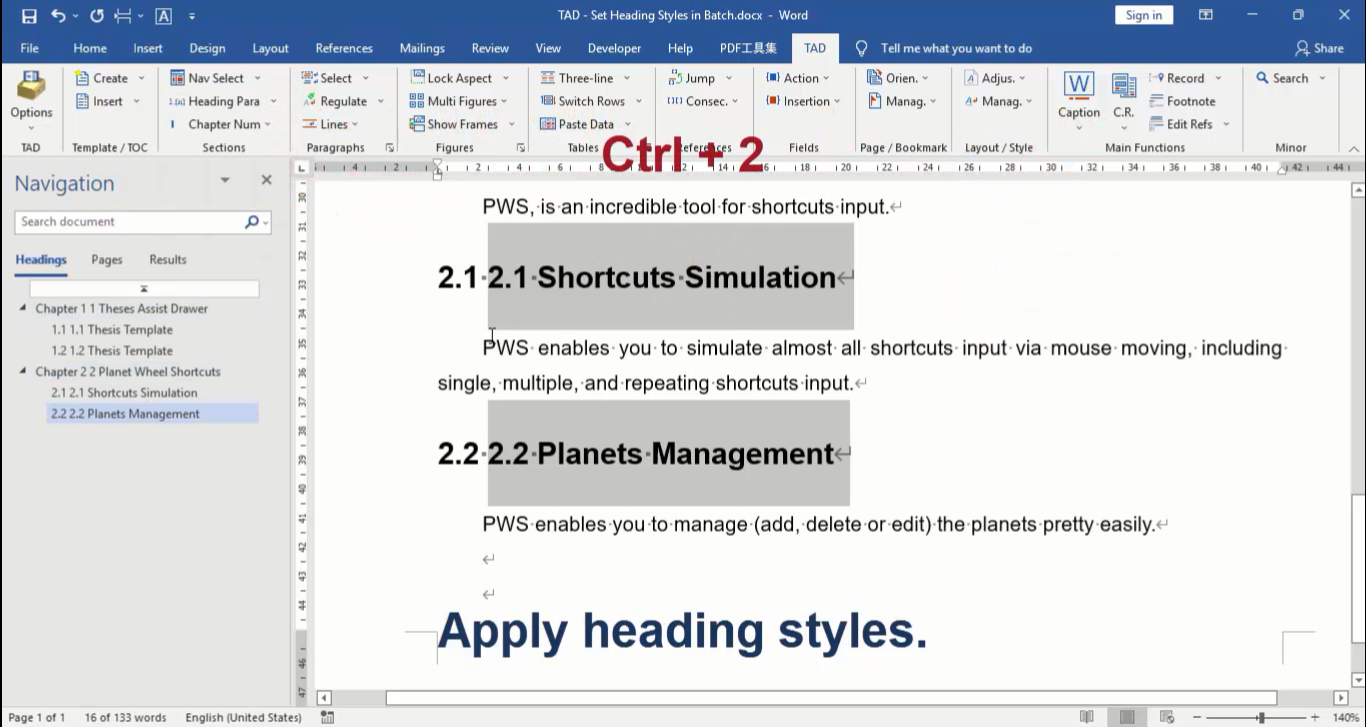Click the Save icon in title bar

point(29,15)
